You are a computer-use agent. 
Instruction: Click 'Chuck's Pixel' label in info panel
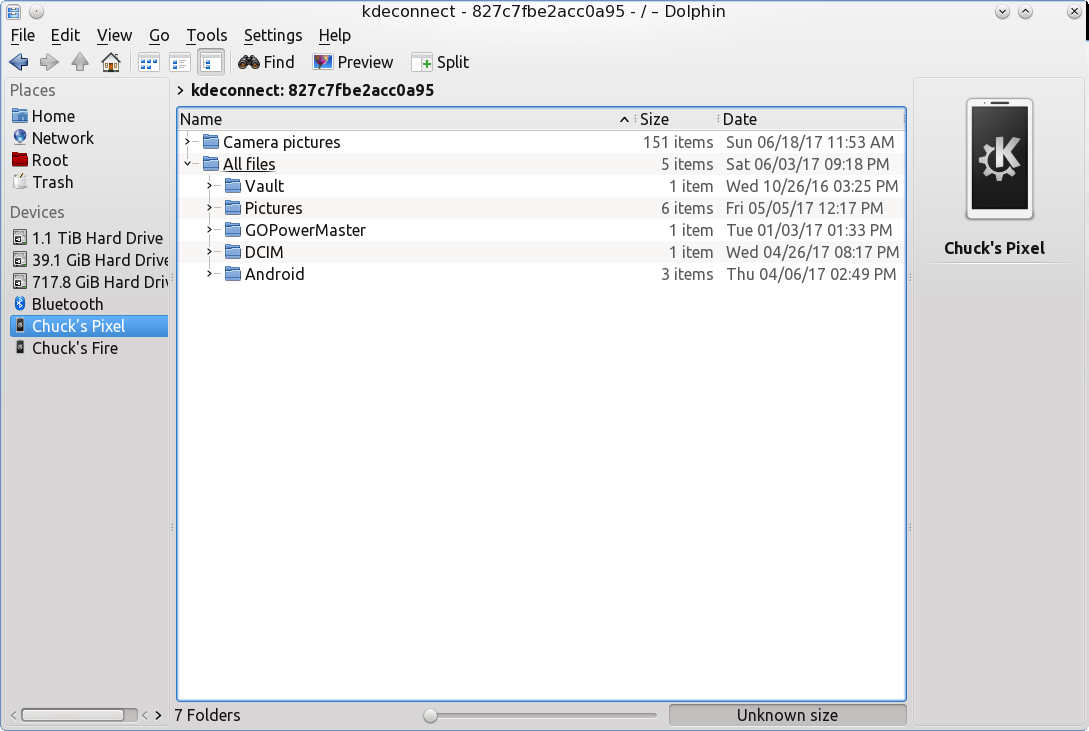pos(995,249)
